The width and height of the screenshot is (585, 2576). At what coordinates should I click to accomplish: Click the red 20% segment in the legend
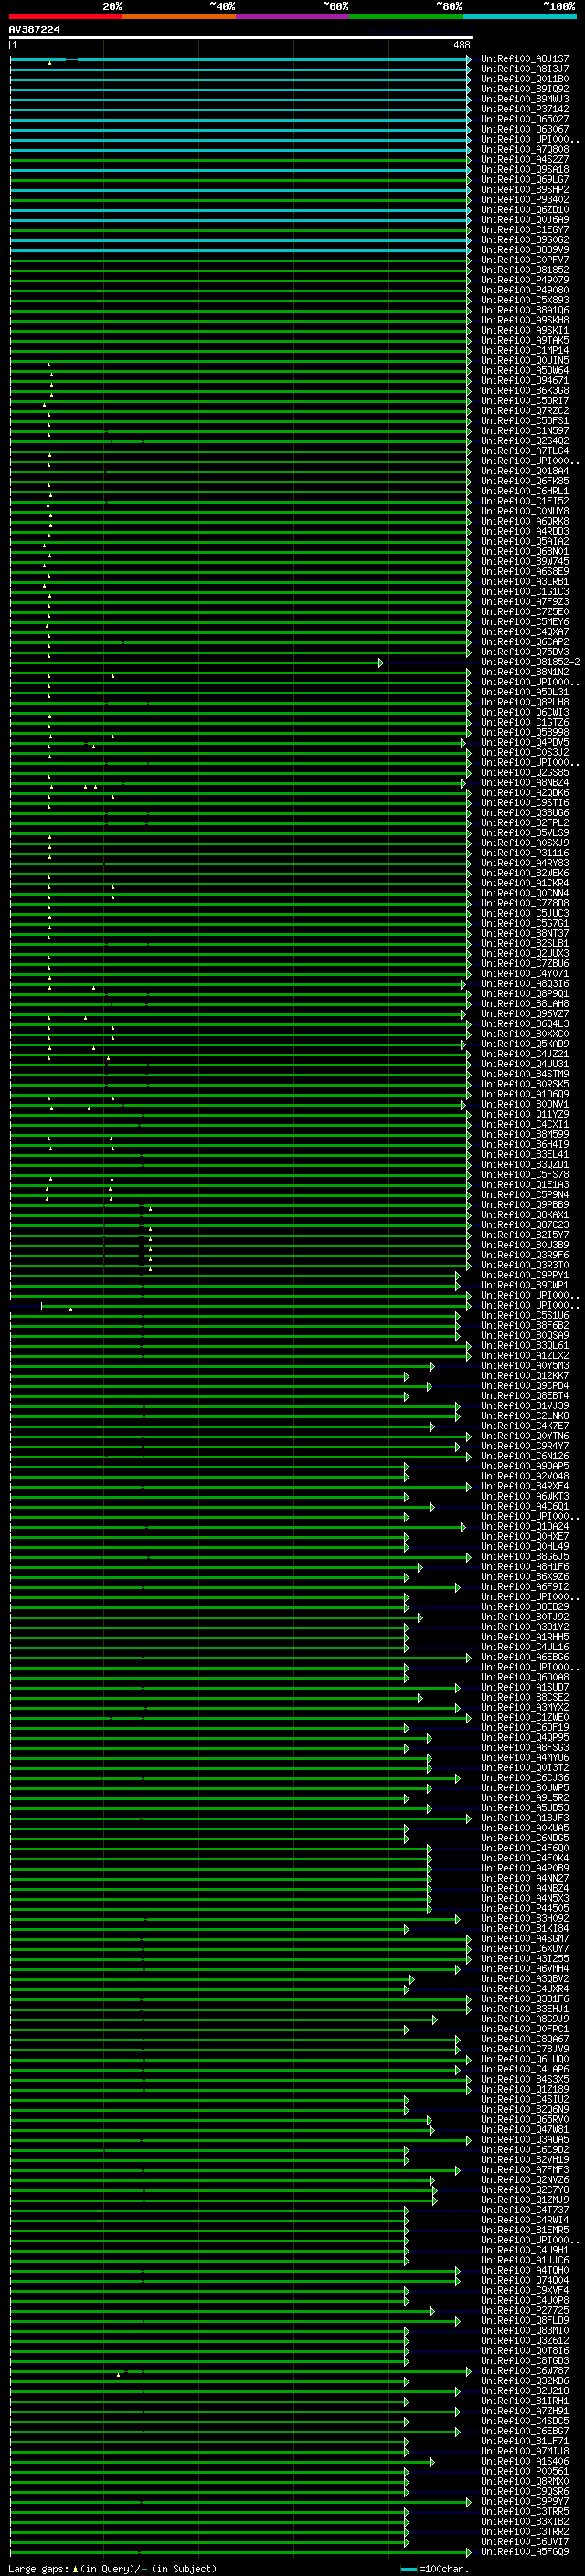(66, 16)
